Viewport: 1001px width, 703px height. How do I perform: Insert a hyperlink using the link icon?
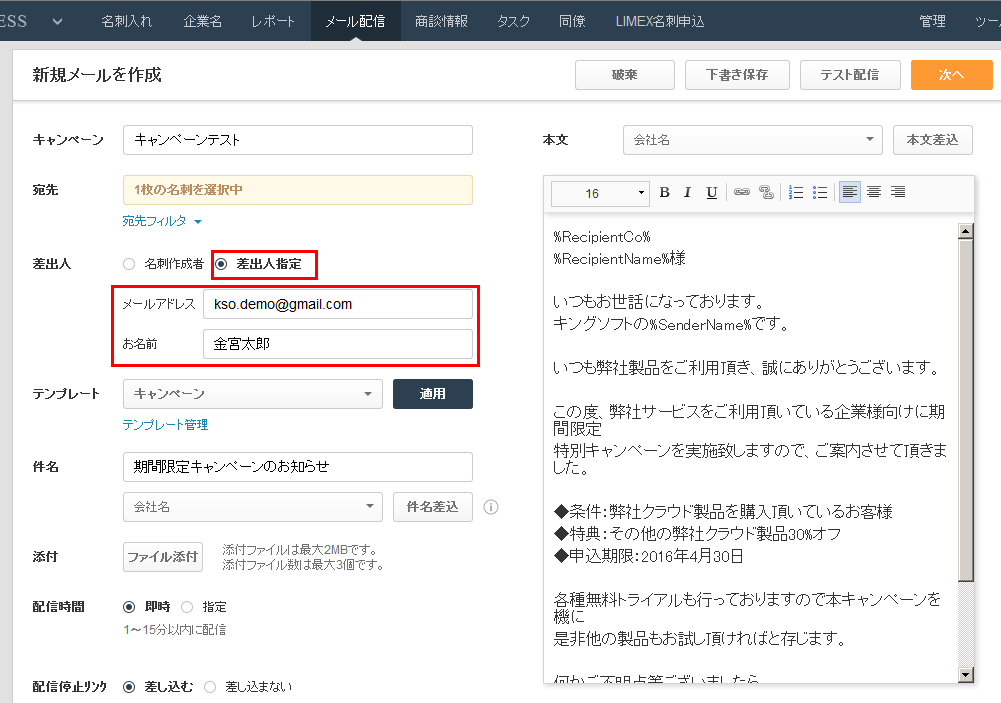[742, 193]
